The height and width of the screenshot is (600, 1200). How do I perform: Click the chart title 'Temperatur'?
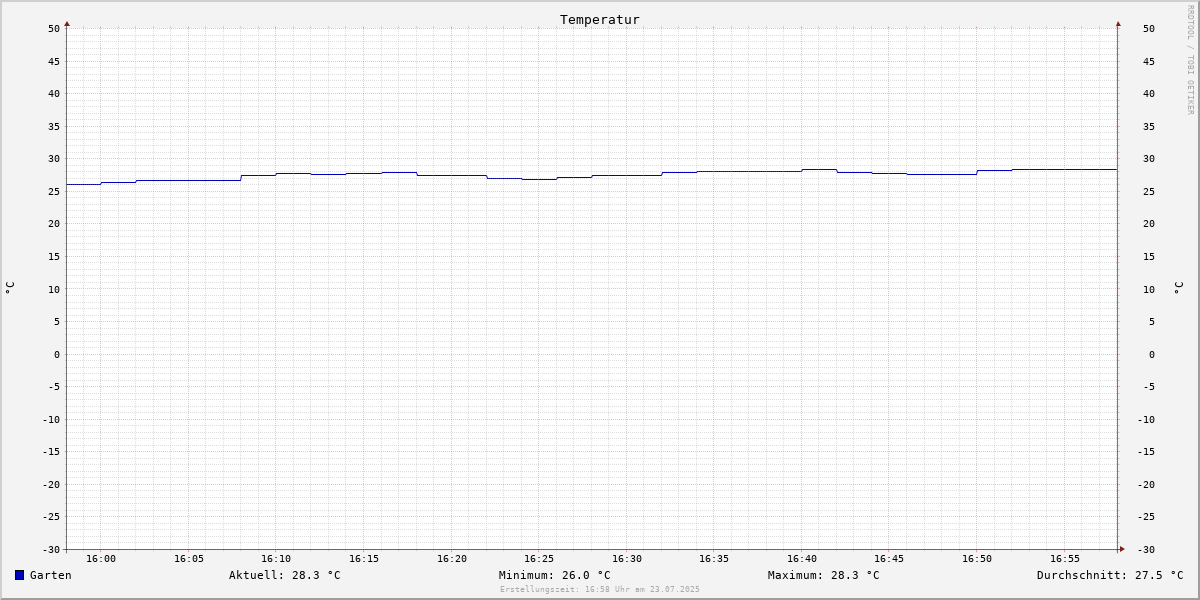600,19
